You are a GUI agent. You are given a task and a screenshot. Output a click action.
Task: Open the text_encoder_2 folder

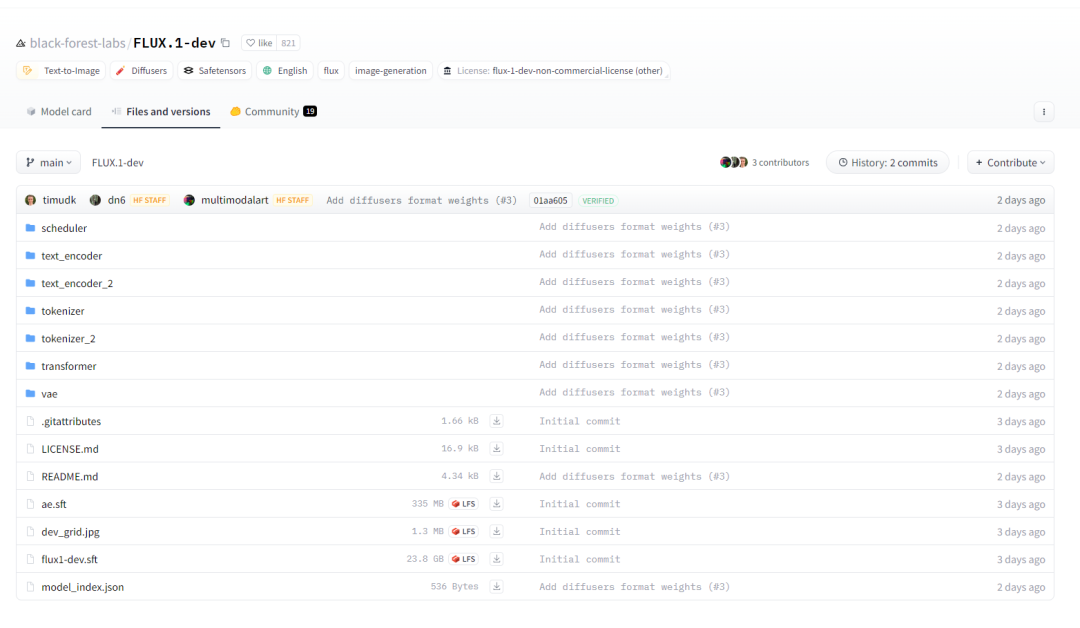76,283
